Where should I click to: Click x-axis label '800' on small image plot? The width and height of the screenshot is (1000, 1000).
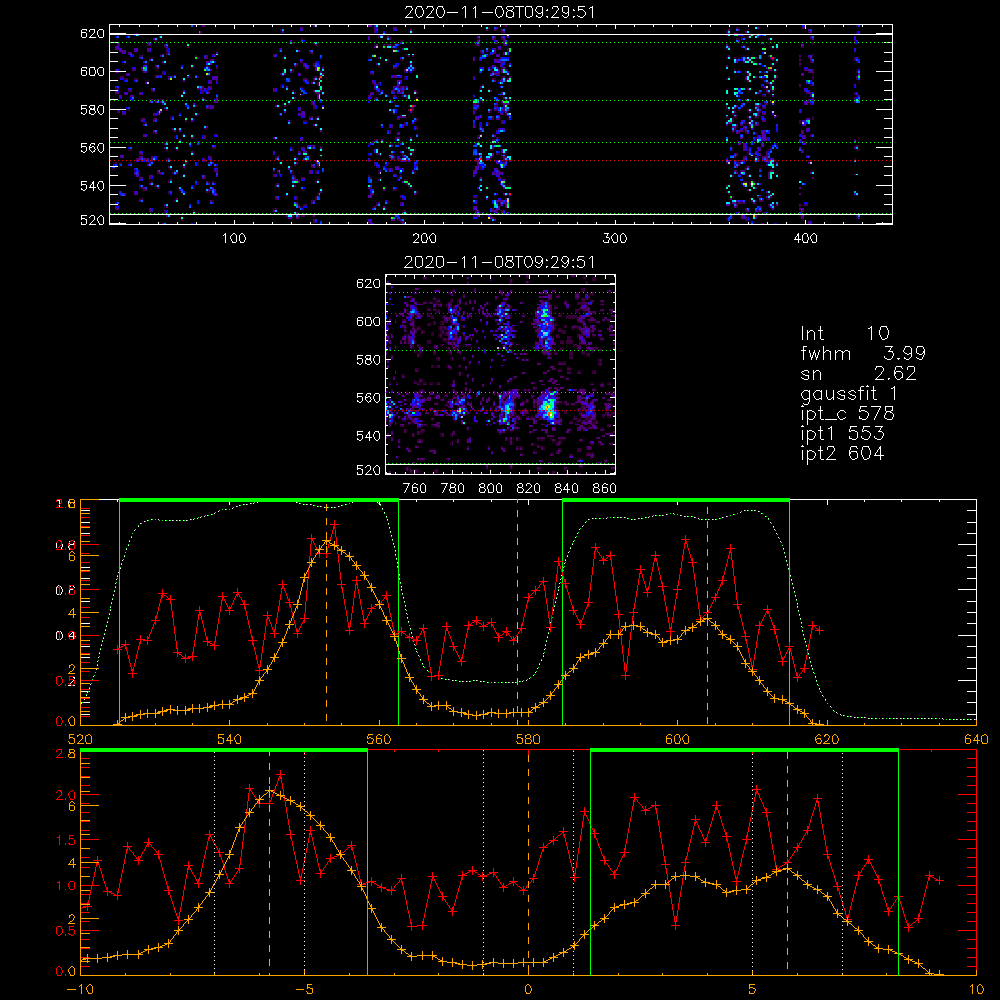point(490,489)
